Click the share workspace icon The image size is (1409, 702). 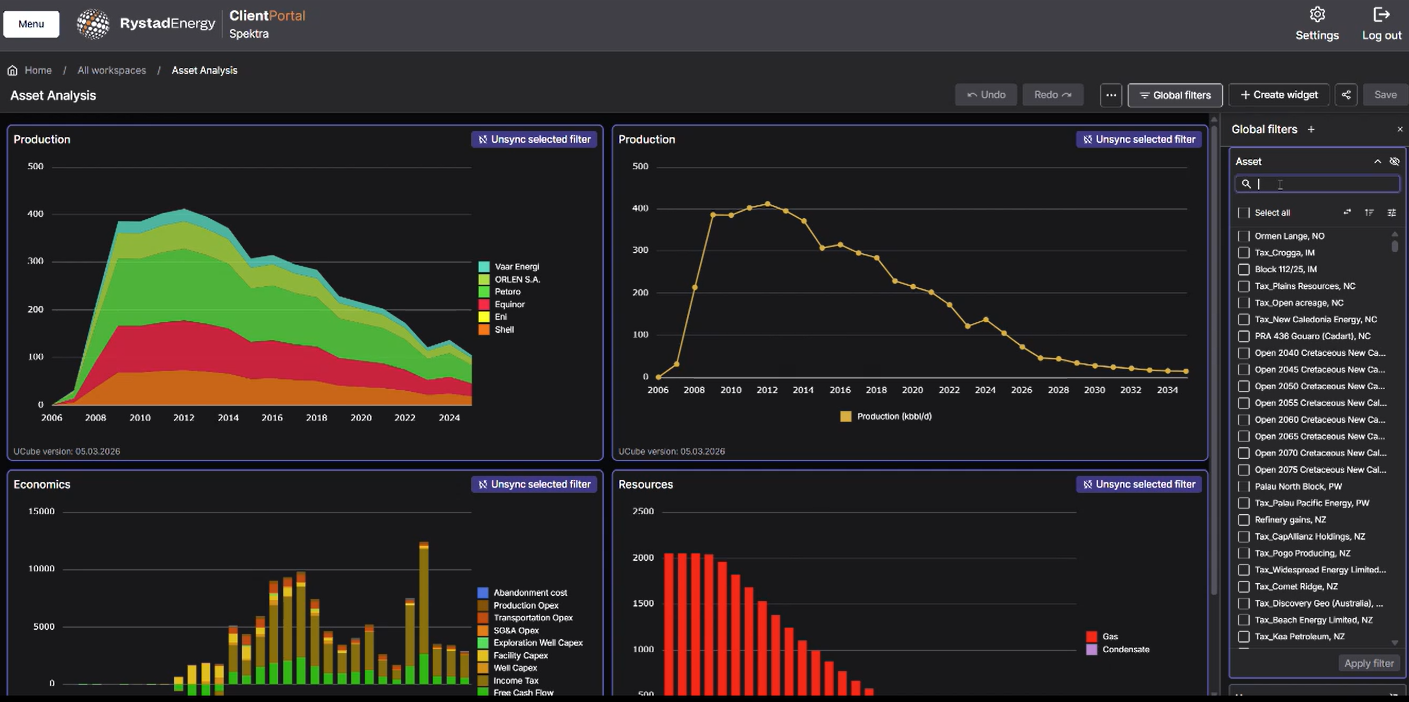1346,95
